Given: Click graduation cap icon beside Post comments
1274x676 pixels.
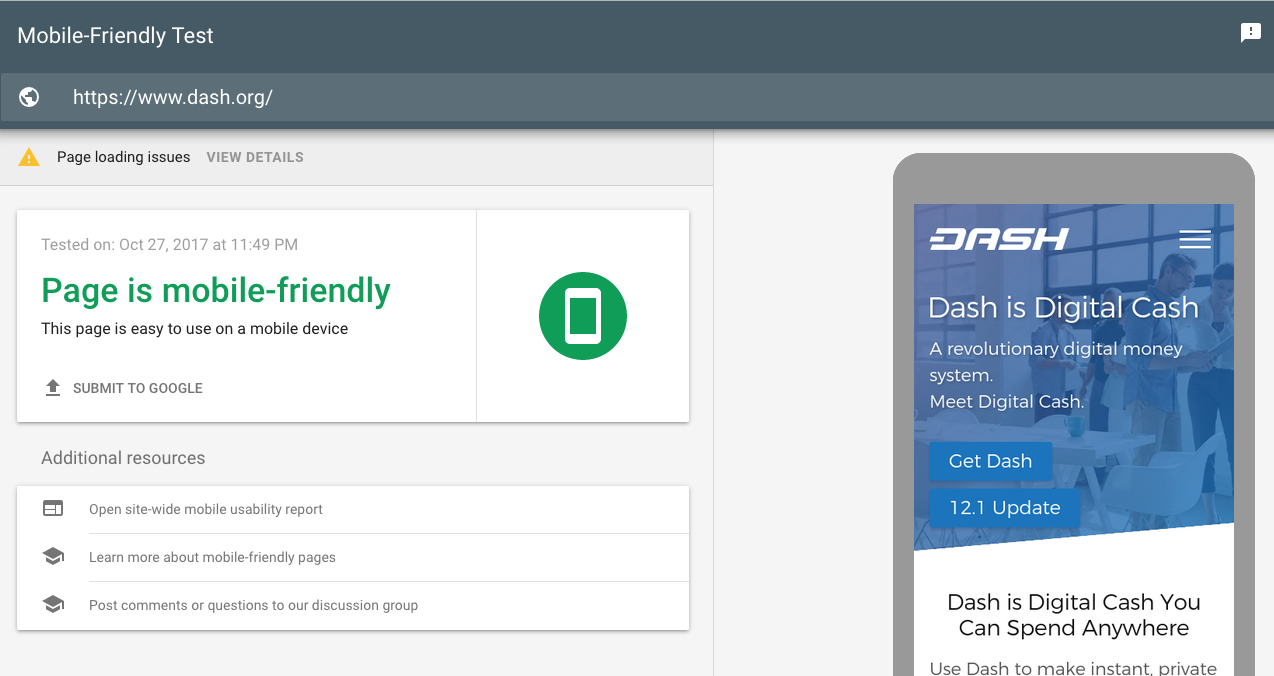Looking at the screenshot, I should [x=53, y=605].
